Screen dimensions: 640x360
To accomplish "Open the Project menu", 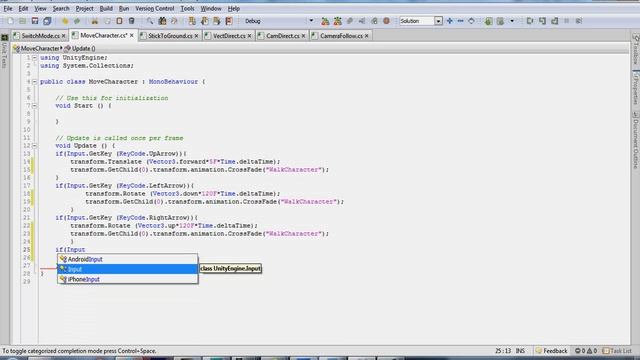I will tap(84, 8).
